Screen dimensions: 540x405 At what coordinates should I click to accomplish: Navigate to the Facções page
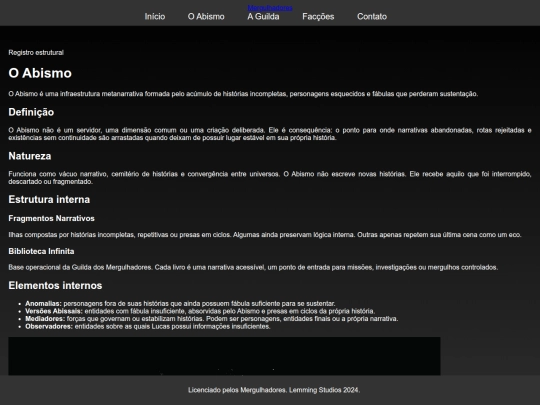(318, 17)
